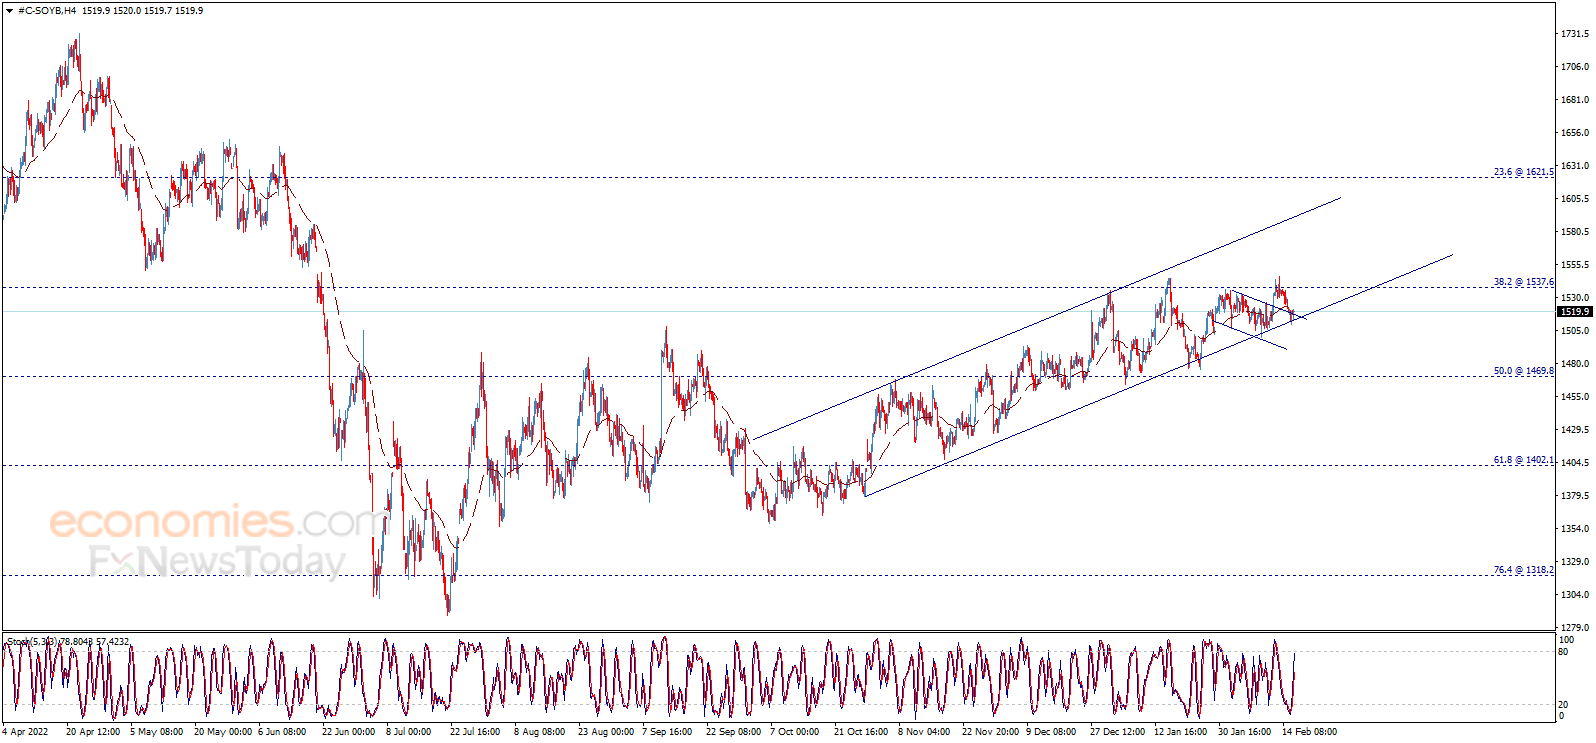Click the 1706.0 price axis label
The image size is (1596, 743).
pyautogui.click(x=1575, y=67)
